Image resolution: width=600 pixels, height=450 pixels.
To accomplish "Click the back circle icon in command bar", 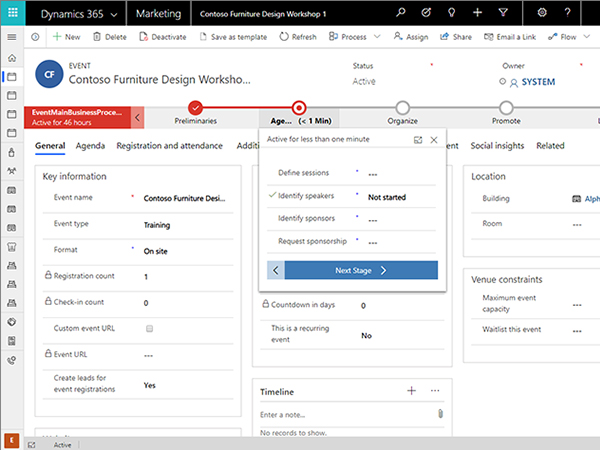I will point(35,37).
